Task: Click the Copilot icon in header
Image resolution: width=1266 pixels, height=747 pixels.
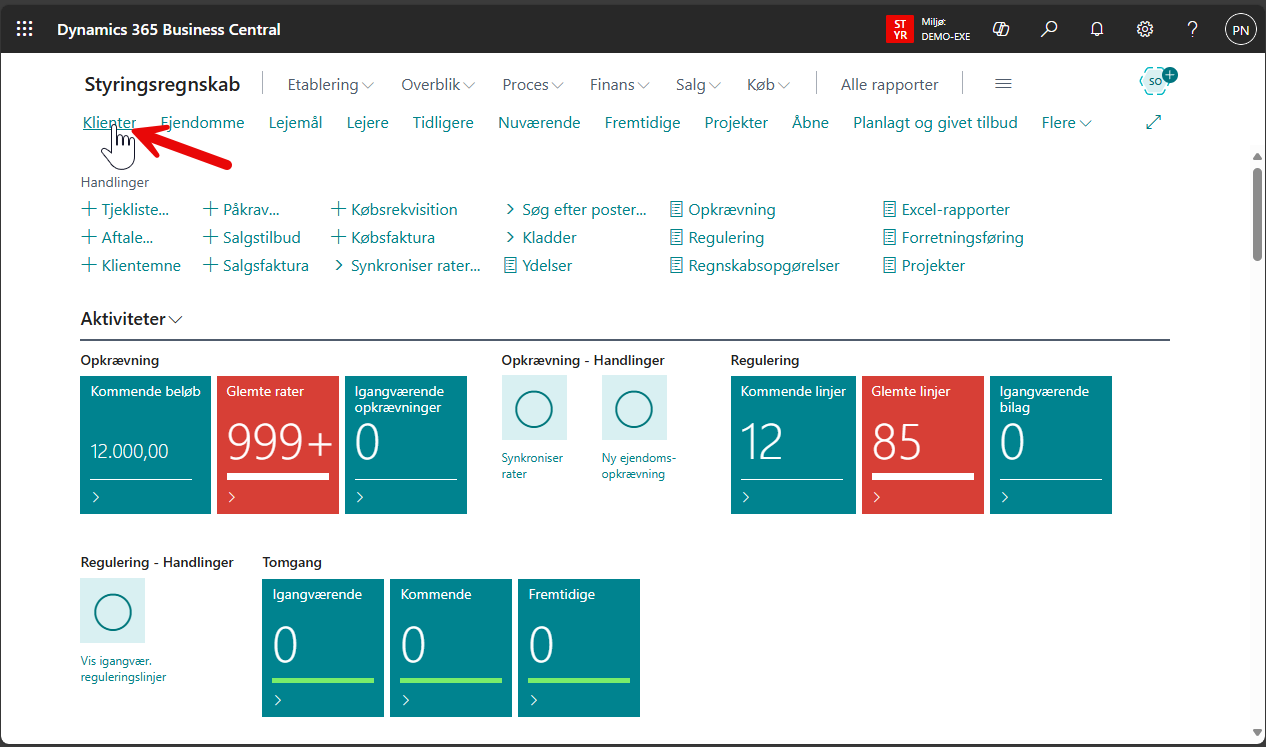Action: [x=1000, y=29]
